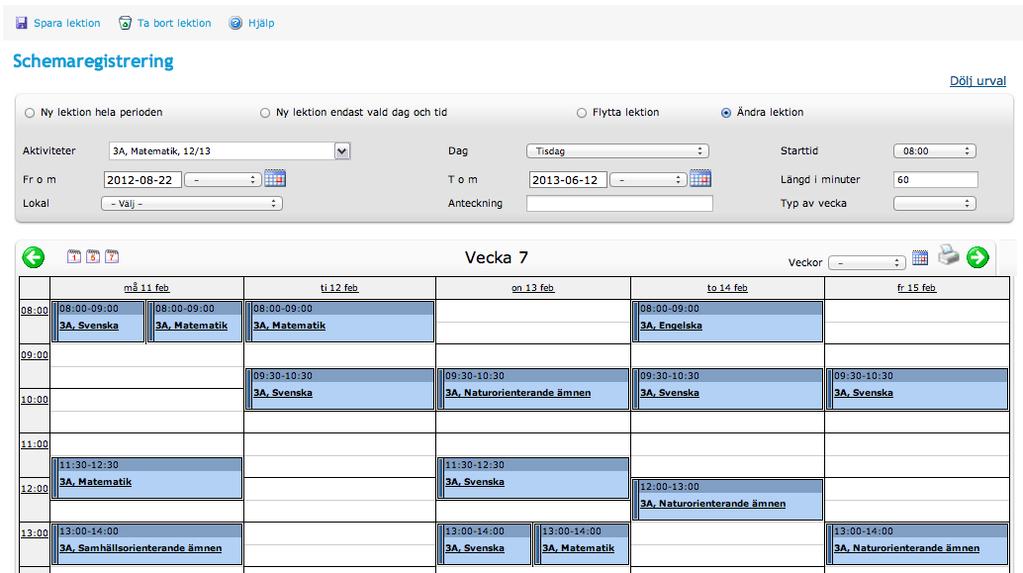
Task: Click the 08:00 time row label
Action: tap(35, 311)
